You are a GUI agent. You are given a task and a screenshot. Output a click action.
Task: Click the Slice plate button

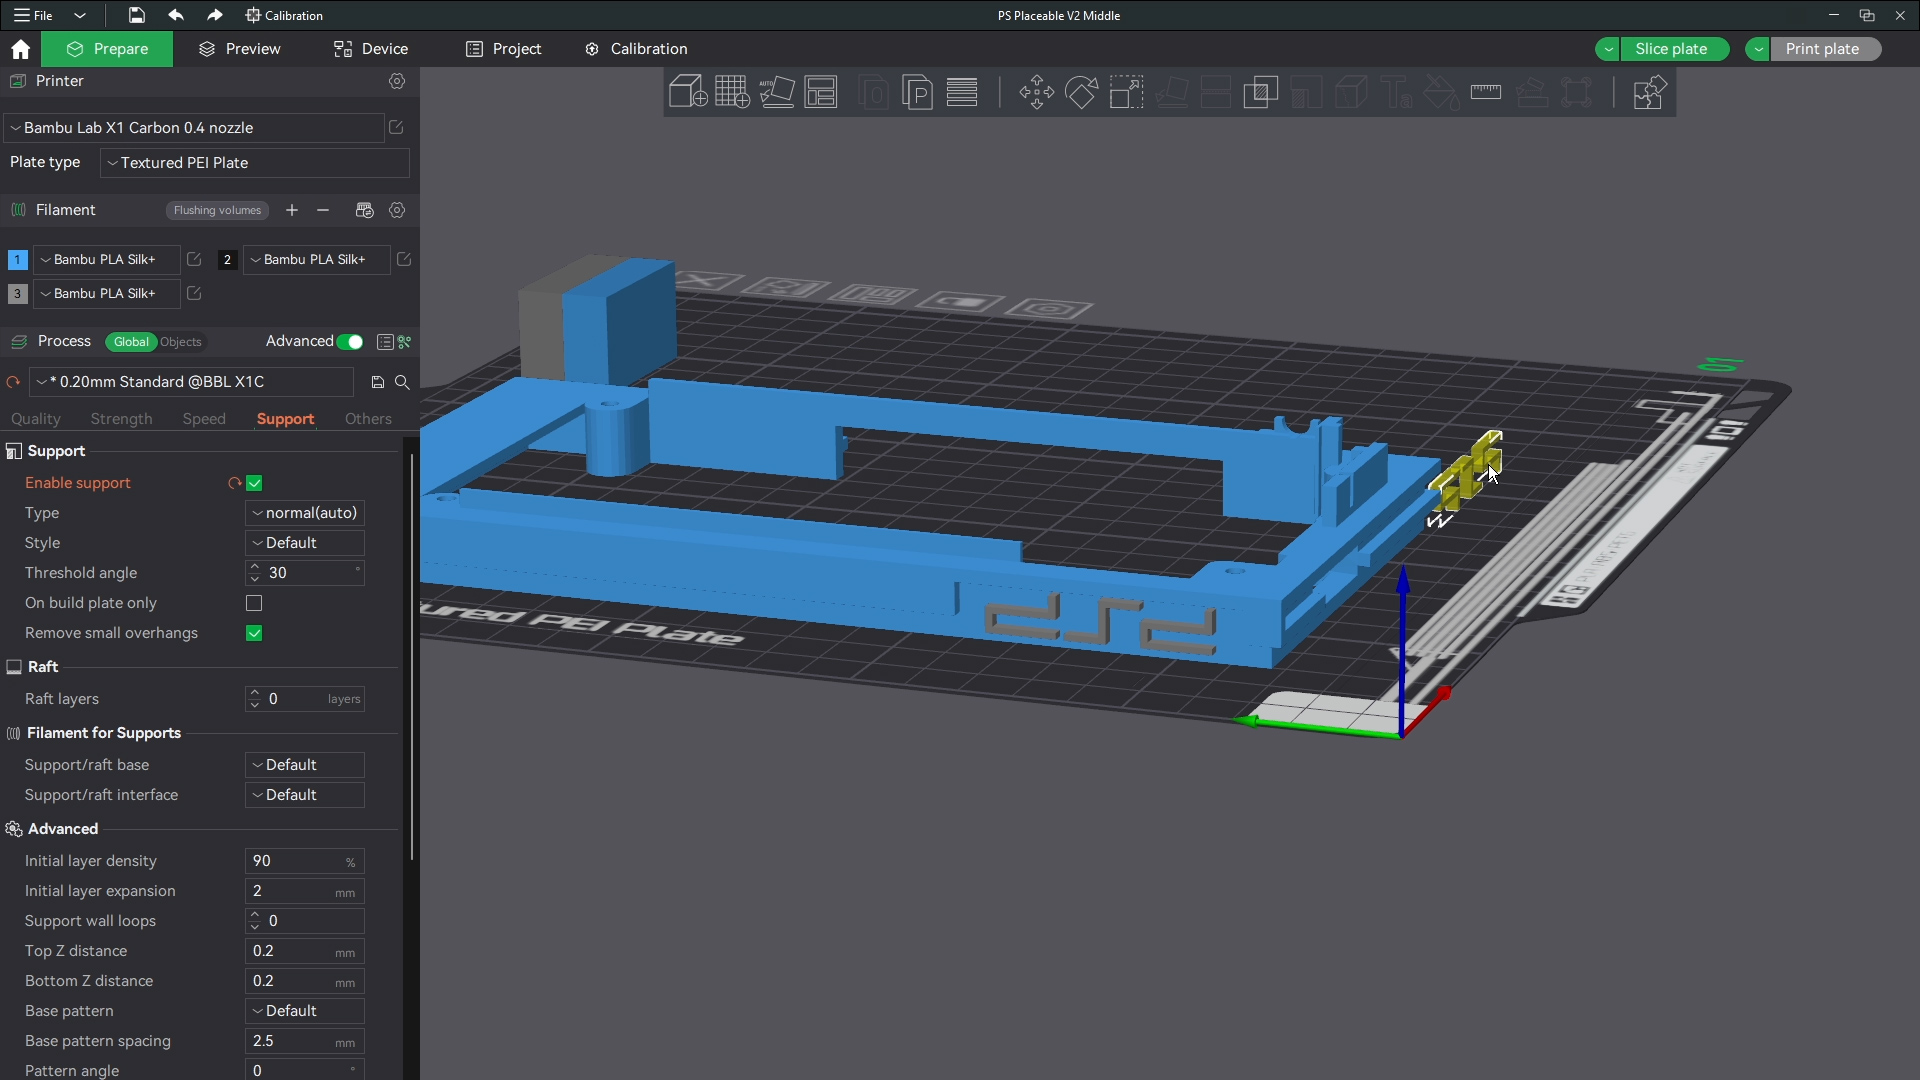(1671, 49)
